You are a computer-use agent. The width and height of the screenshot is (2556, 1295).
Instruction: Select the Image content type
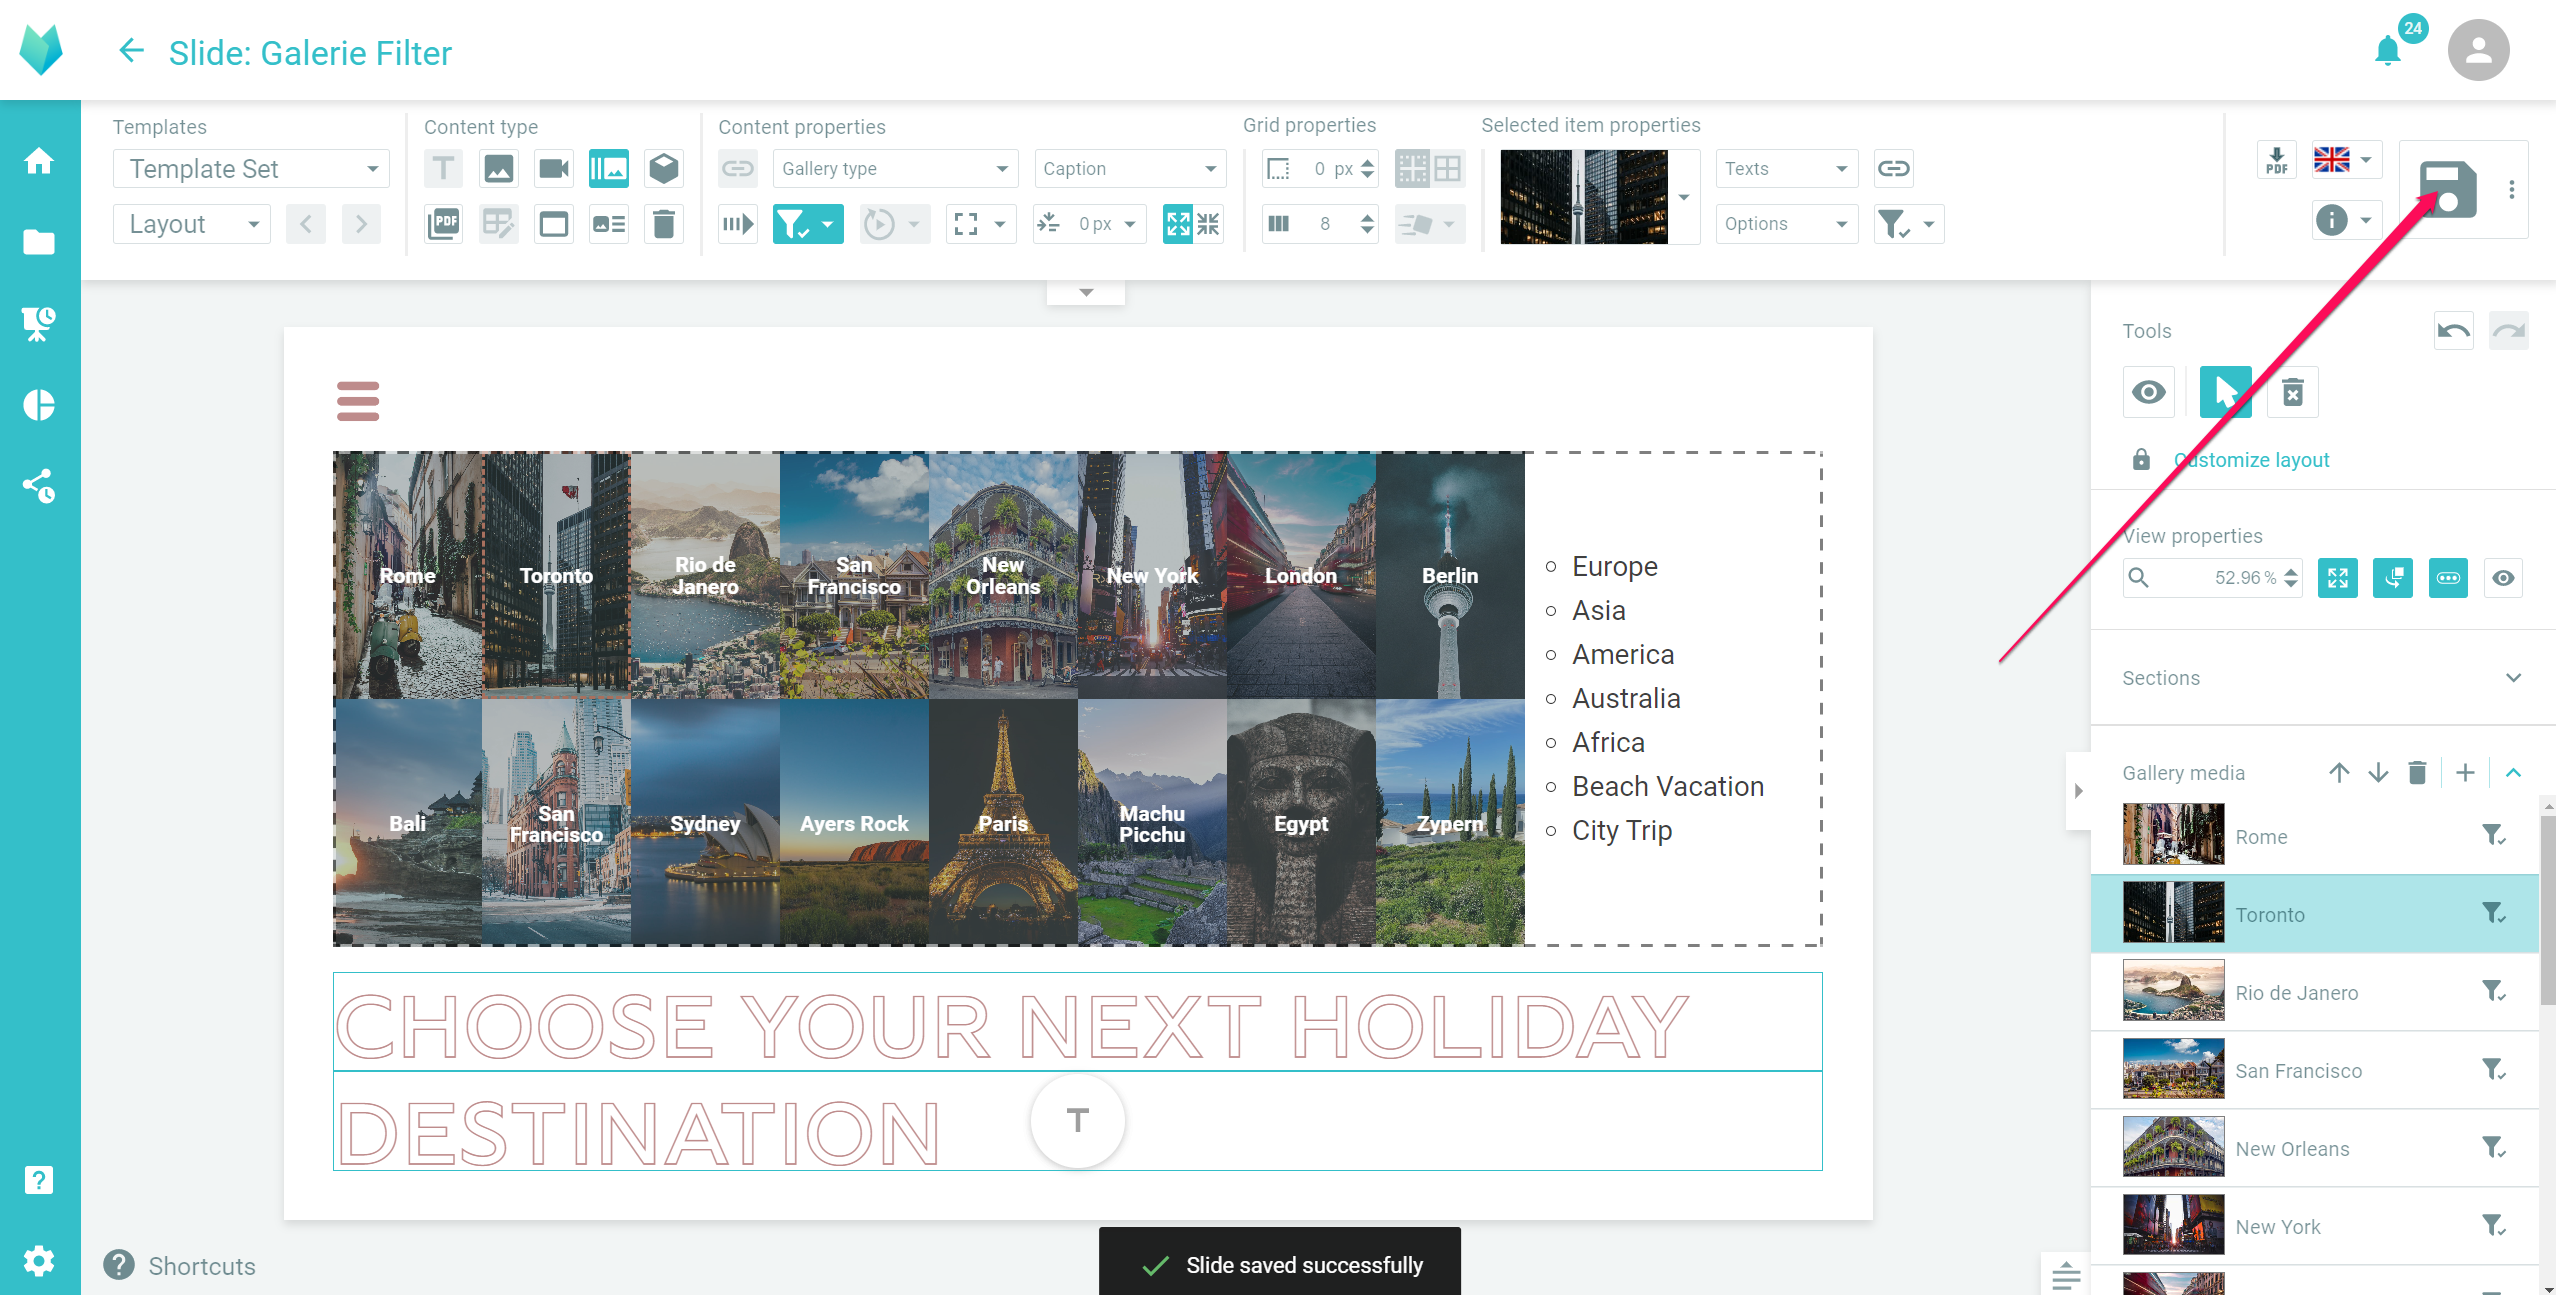pos(499,168)
